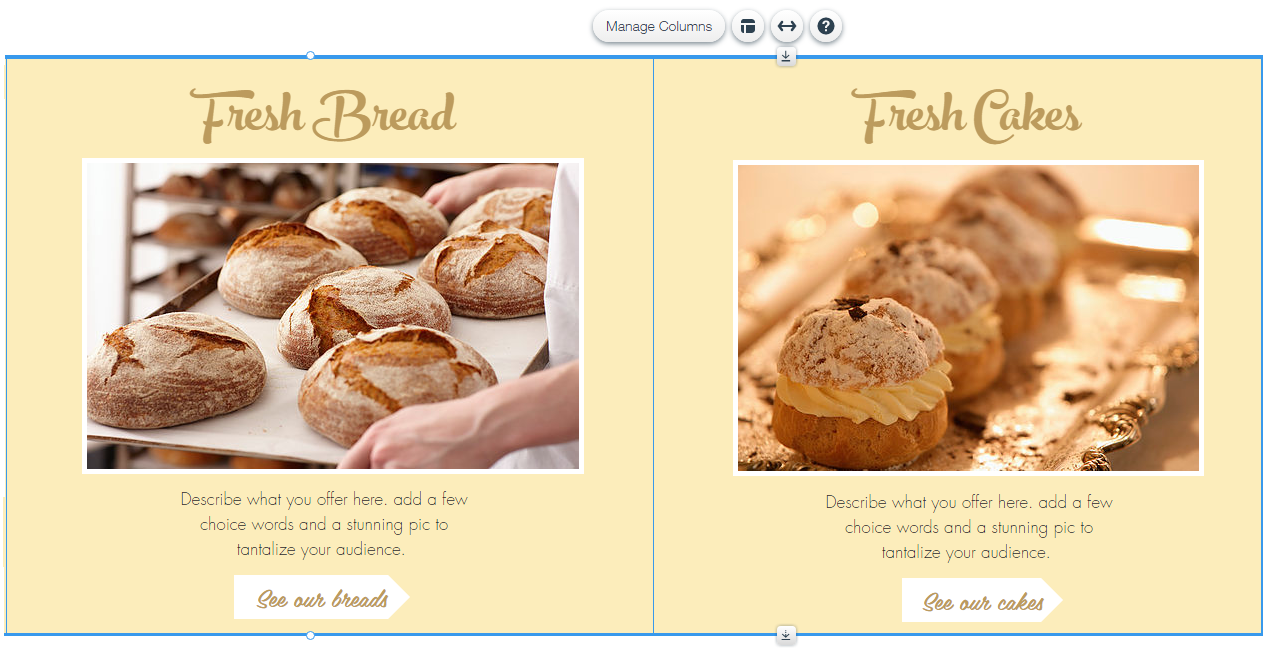Click the bread loaves photo
The width and height of the screenshot is (1263, 653).
[x=333, y=316]
